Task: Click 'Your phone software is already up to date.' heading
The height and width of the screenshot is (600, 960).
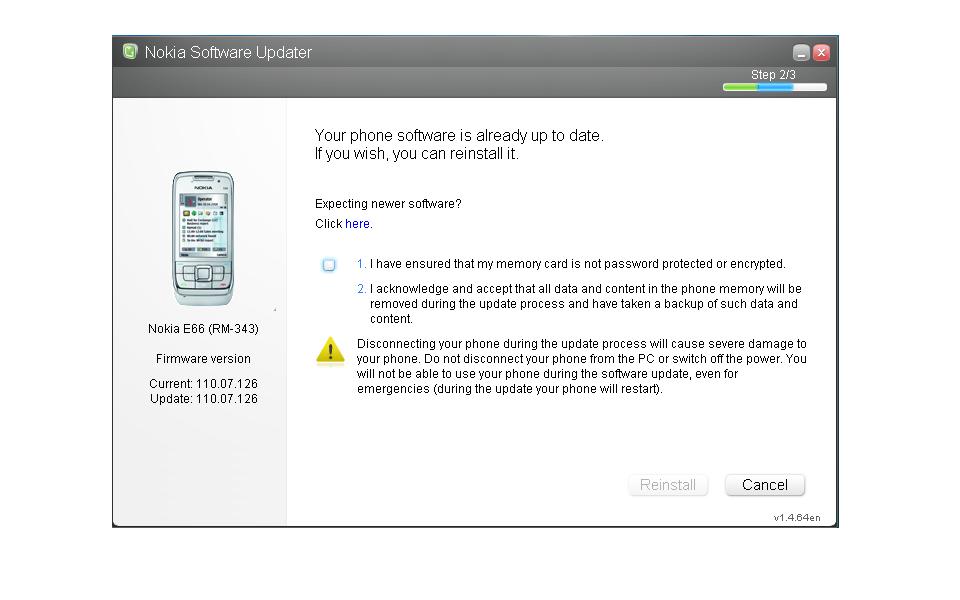Action: click(459, 135)
